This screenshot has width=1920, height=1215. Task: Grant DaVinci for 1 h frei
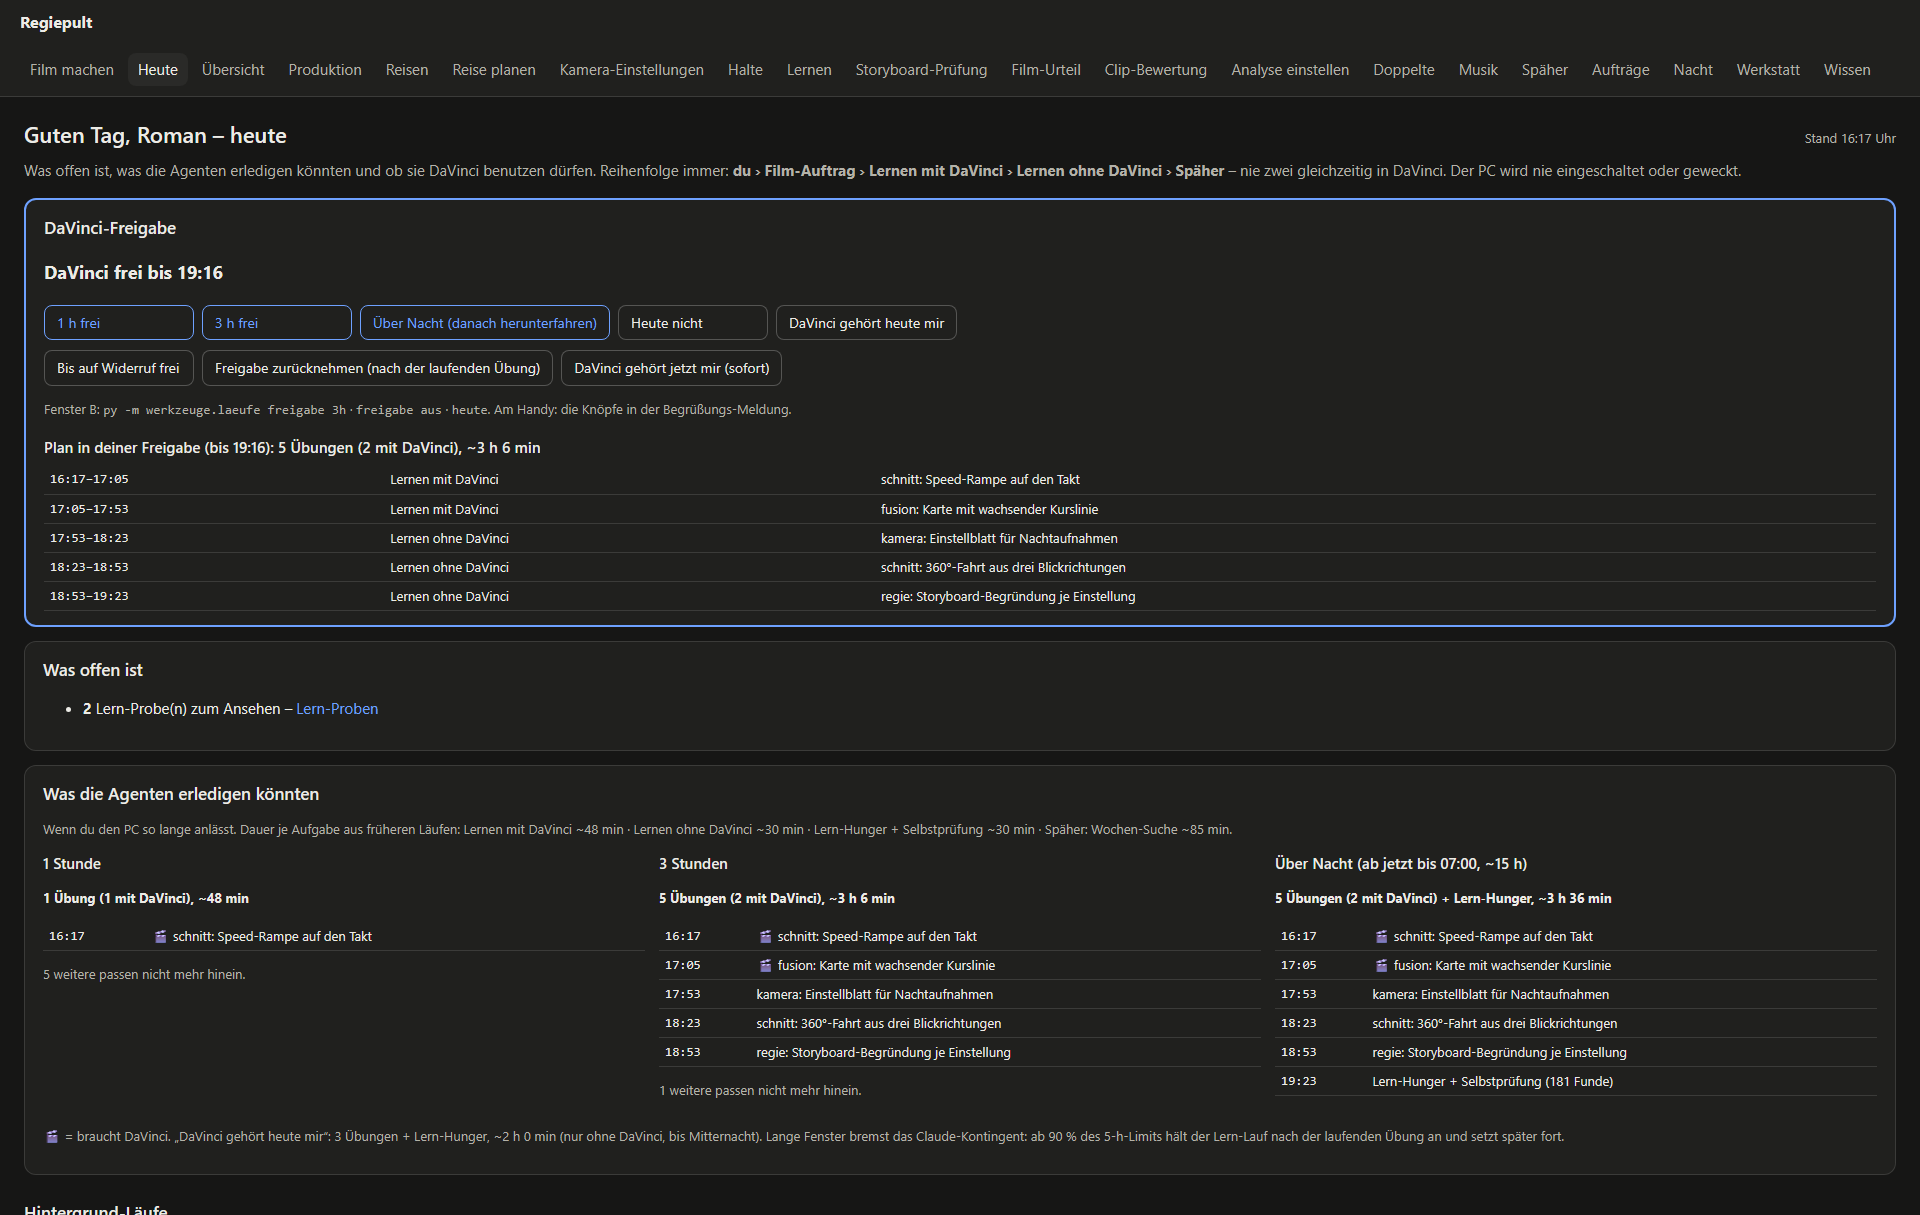click(119, 323)
